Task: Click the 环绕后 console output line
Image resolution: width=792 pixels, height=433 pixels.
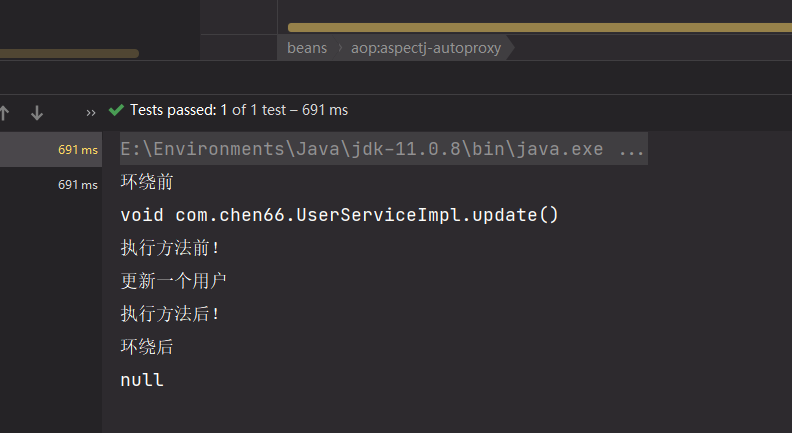Action: [x=147, y=347]
